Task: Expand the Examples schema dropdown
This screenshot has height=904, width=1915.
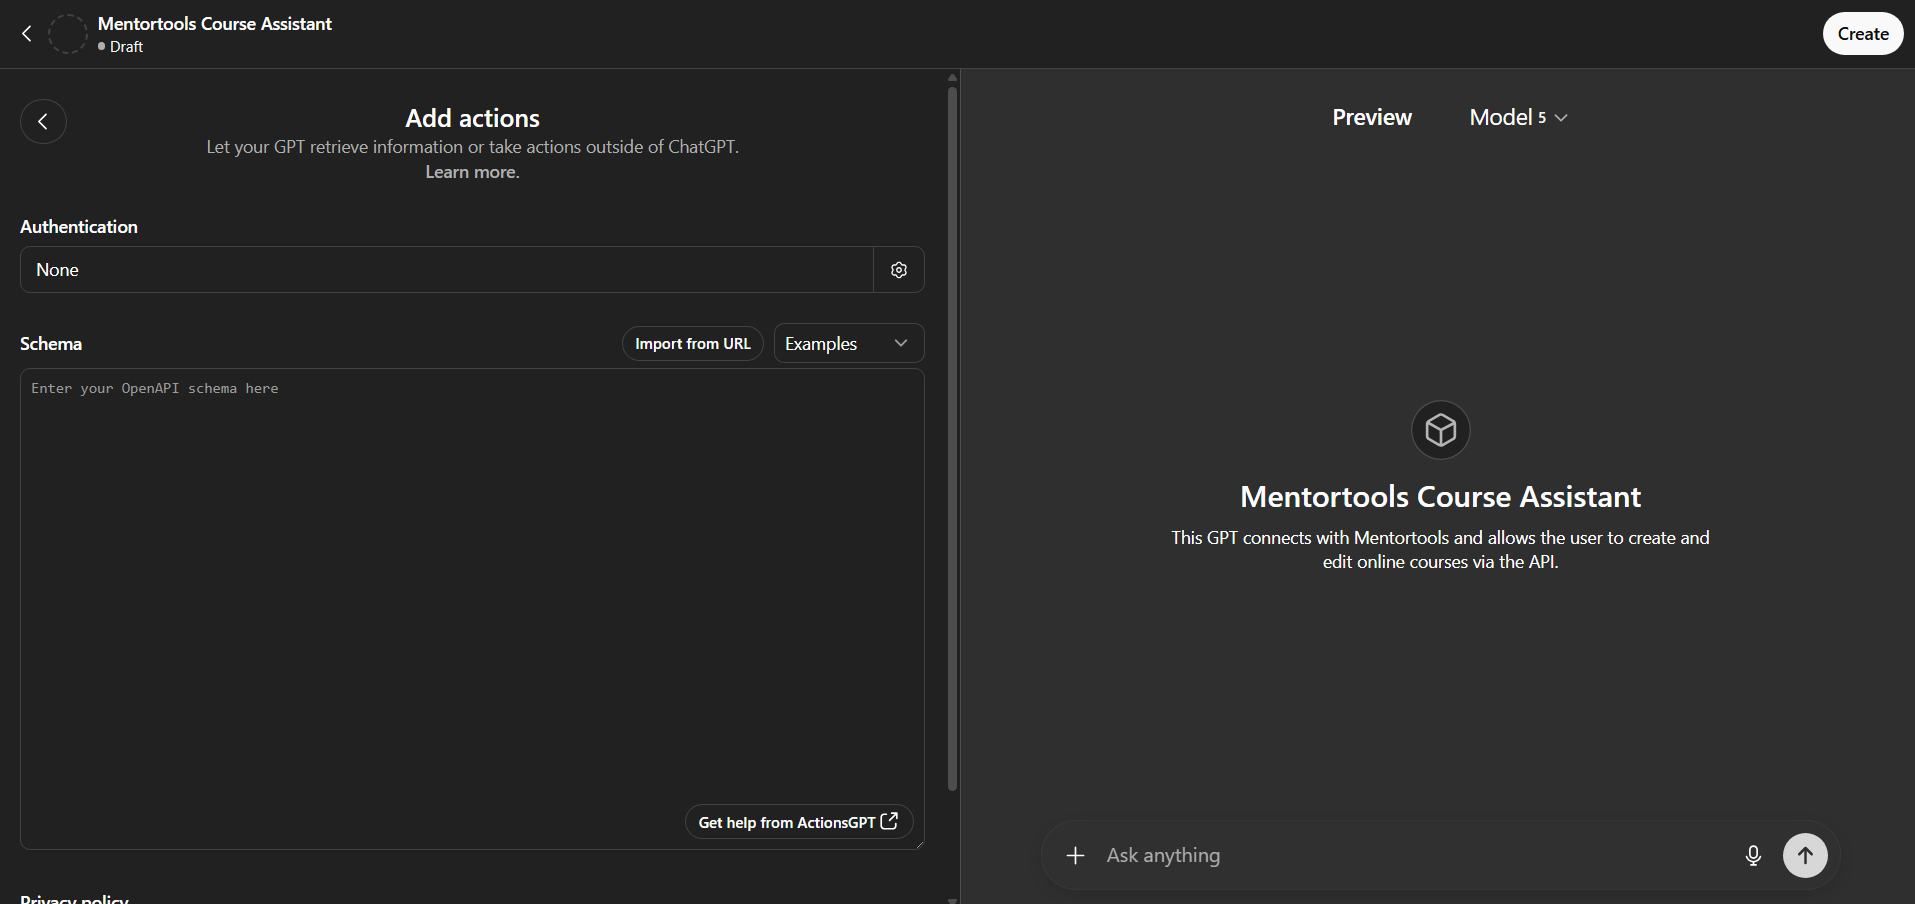Action: [x=849, y=344]
